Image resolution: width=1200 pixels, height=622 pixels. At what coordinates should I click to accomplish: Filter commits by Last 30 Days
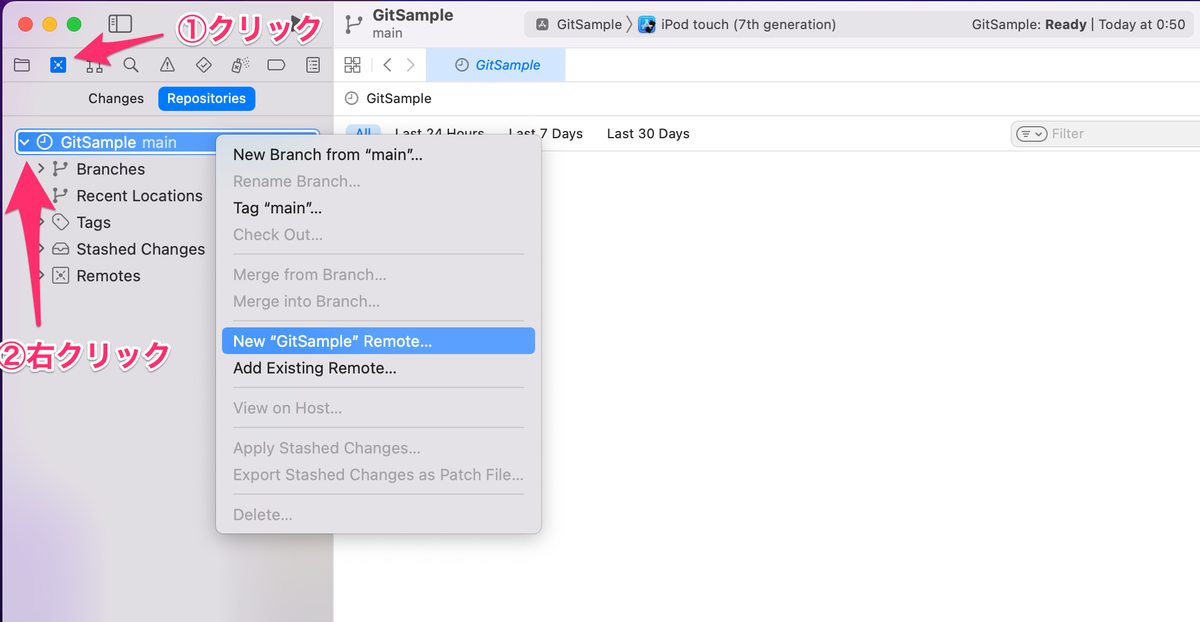coord(648,134)
